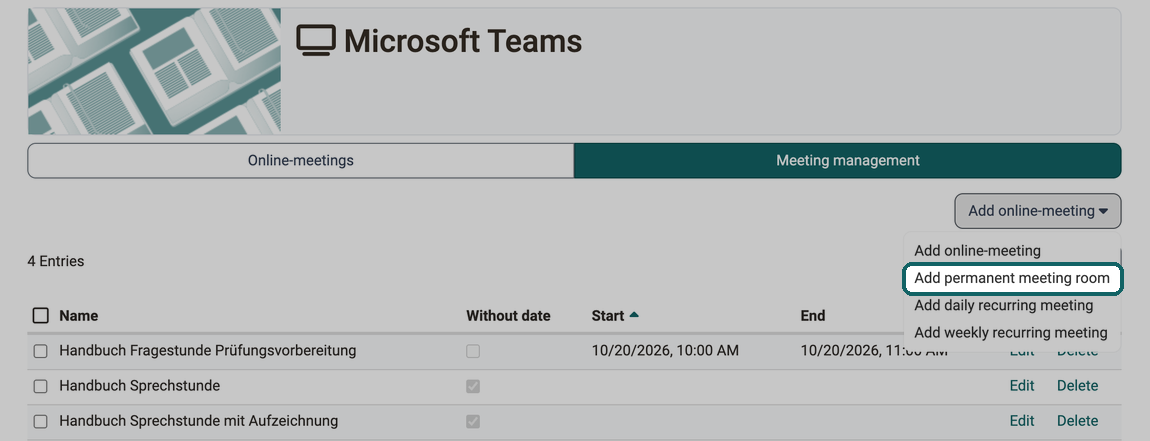Click the course banner image
This screenshot has height=441, width=1150.
(154, 71)
